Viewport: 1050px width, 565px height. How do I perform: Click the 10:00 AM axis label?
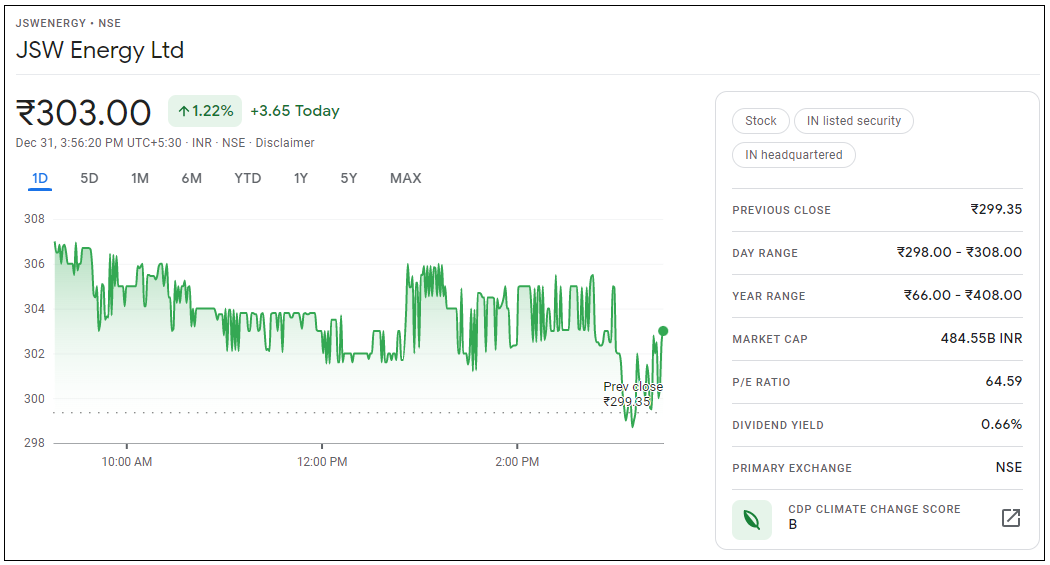pos(127,462)
